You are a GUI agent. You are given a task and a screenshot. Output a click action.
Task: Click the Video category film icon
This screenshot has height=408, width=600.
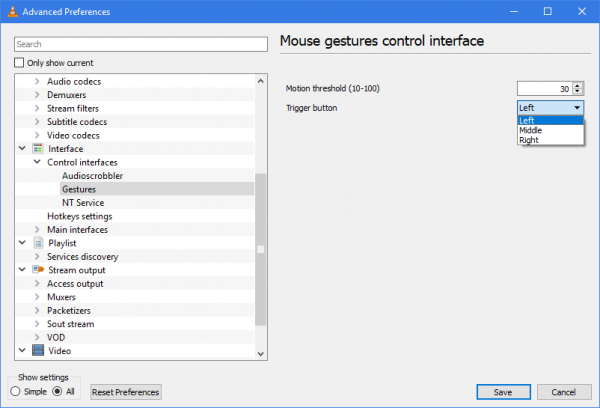38,350
